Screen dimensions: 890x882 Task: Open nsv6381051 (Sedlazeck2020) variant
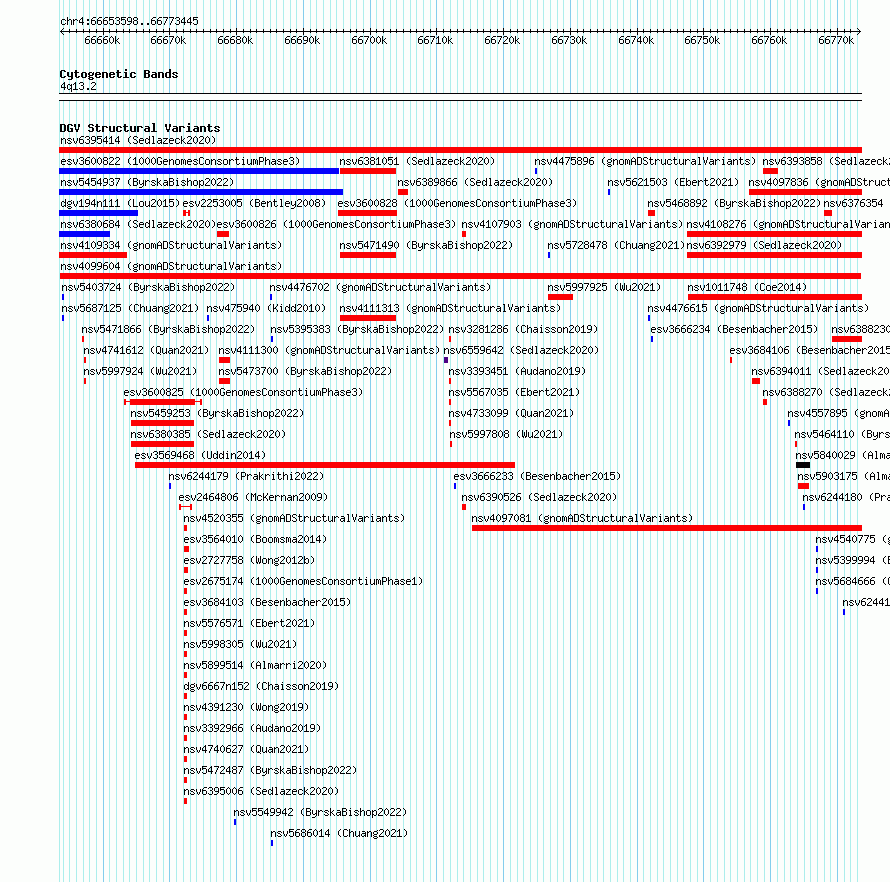point(417,161)
